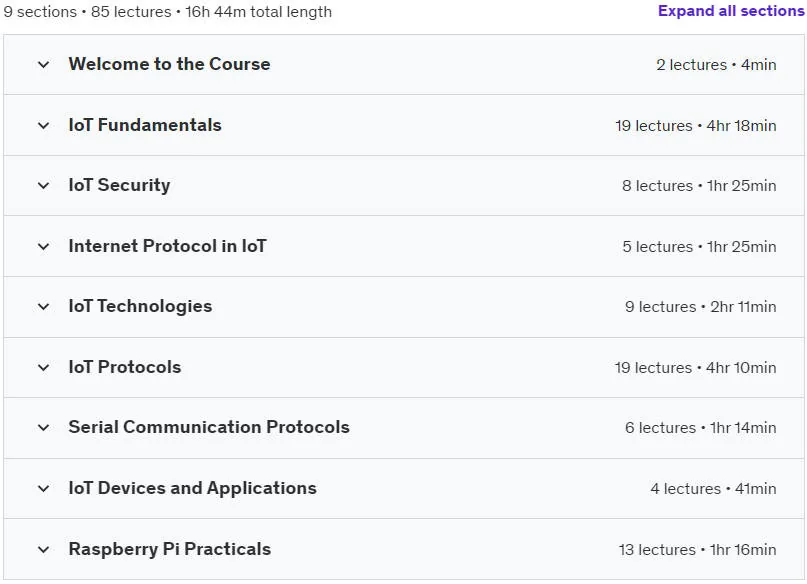Click the IoT Protocols chevron icon
This screenshot has width=807, height=584.
point(44,368)
